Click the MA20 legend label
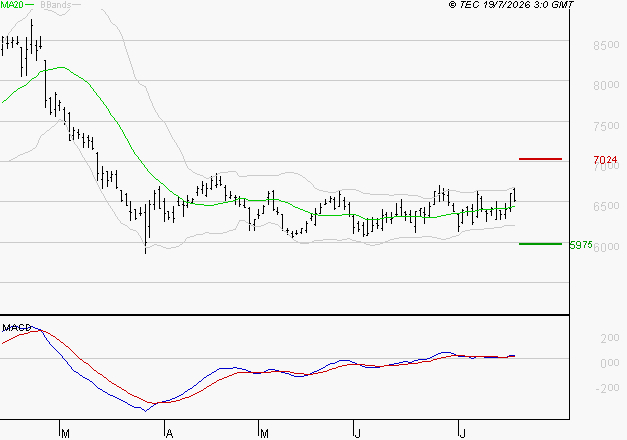The image size is (627, 440). click(12, 5)
